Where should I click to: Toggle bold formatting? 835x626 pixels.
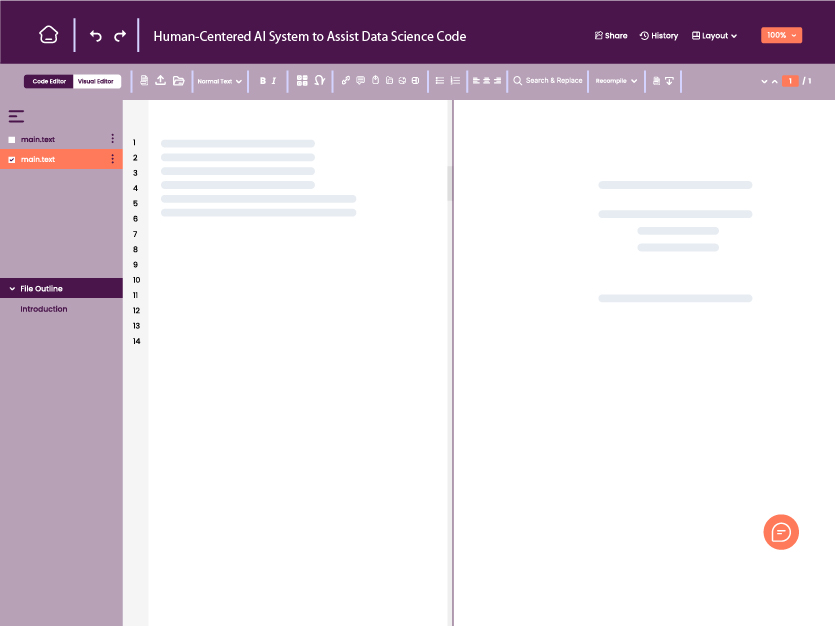tap(262, 80)
